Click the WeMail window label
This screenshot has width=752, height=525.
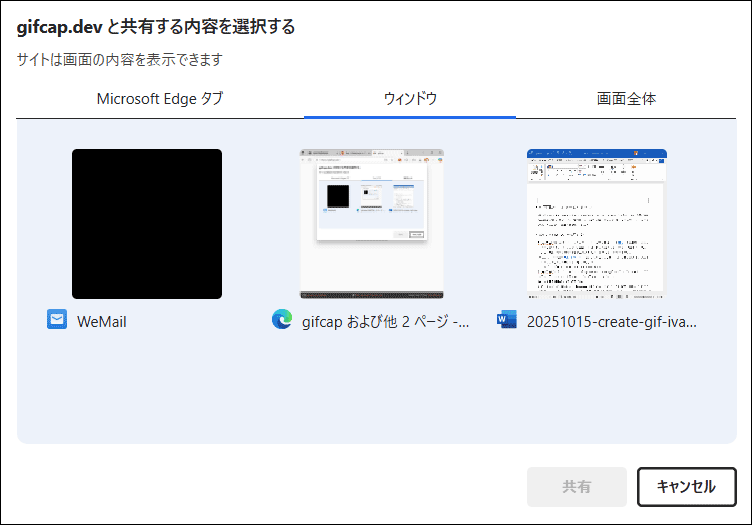(102, 322)
